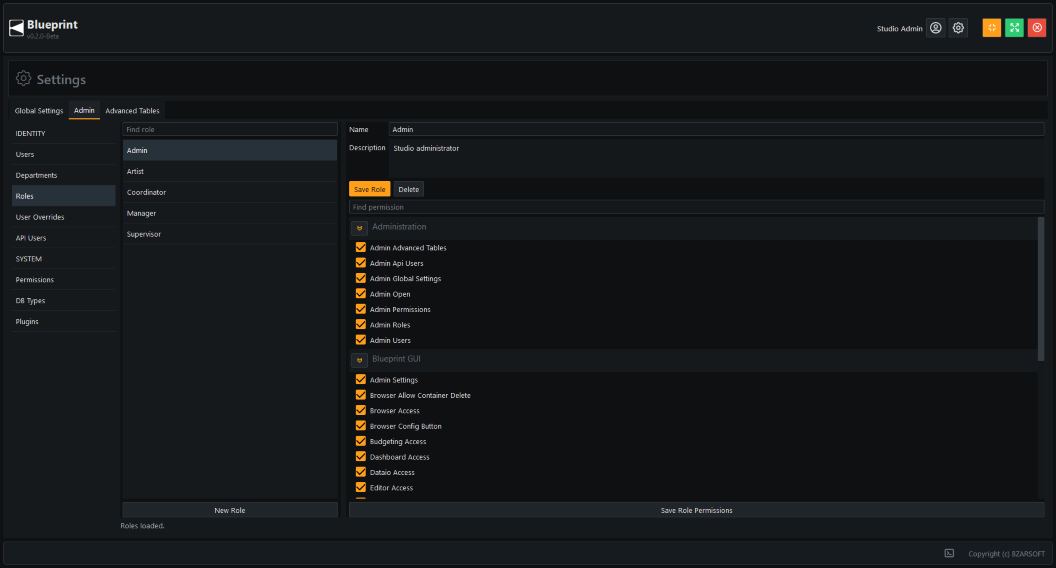Click the Blueprint logo icon
Viewport: 1056px width, 568px height.
tap(16, 28)
